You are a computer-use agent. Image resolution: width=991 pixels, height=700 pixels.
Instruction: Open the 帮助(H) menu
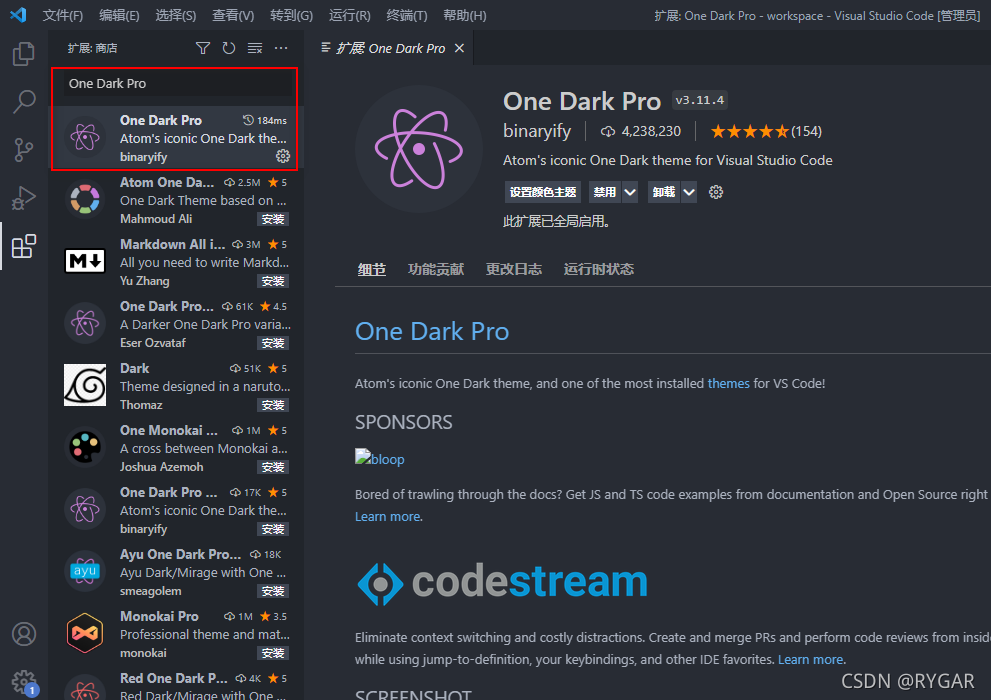pyautogui.click(x=465, y=15)
